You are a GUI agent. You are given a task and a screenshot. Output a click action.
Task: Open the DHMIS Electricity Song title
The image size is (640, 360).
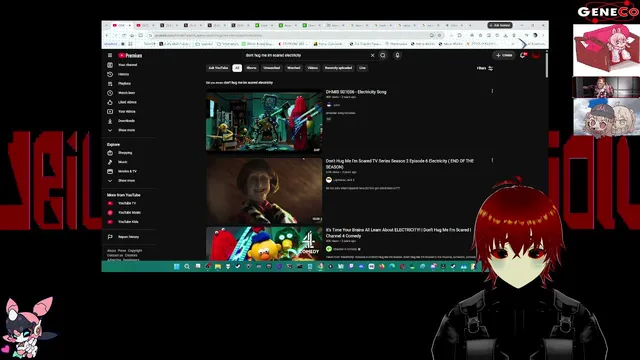pos(356,92)
